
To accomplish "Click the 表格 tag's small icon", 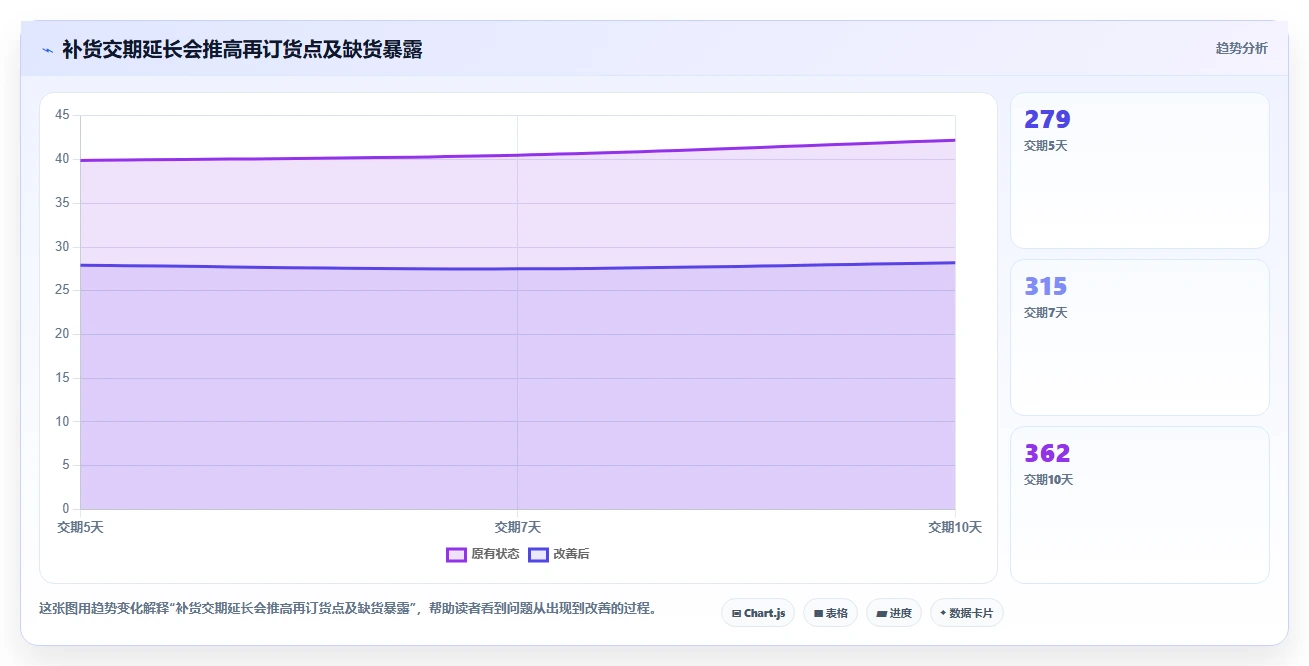I will 818,613.
